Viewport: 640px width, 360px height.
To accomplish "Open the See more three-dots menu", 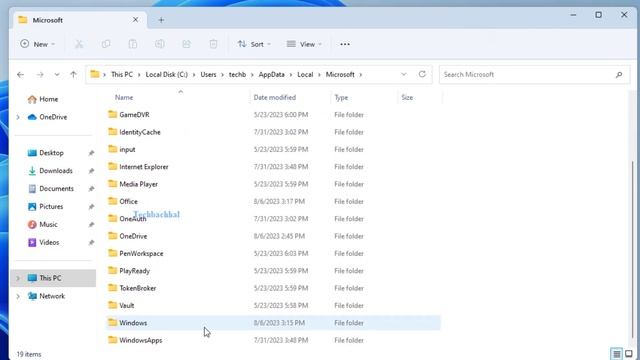I will (x=345, y=44).
